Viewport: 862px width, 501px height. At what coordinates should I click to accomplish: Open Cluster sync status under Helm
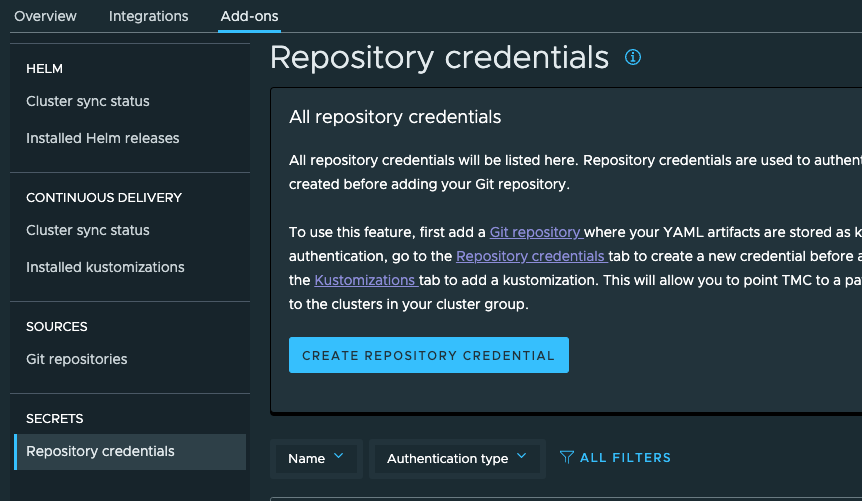pos(88,101)
